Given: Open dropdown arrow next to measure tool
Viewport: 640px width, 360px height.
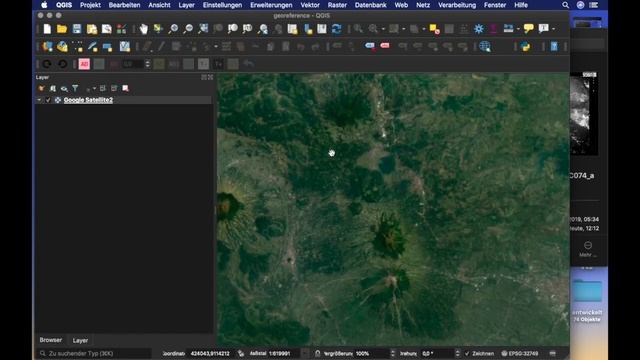Looking at the screenshot, I should pos(518,29).
